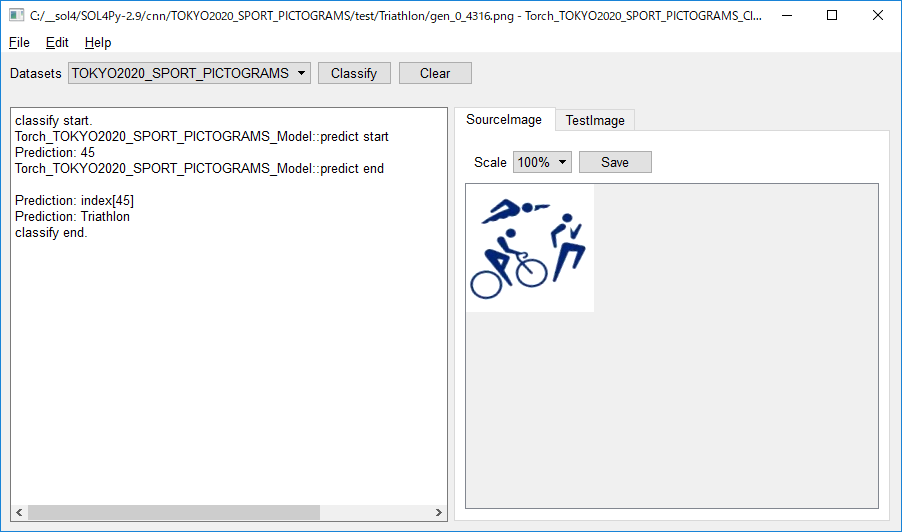The image size is (902, 532).
Task: Click the horizontal scrollbar right arrow
Action: [439, 512]
